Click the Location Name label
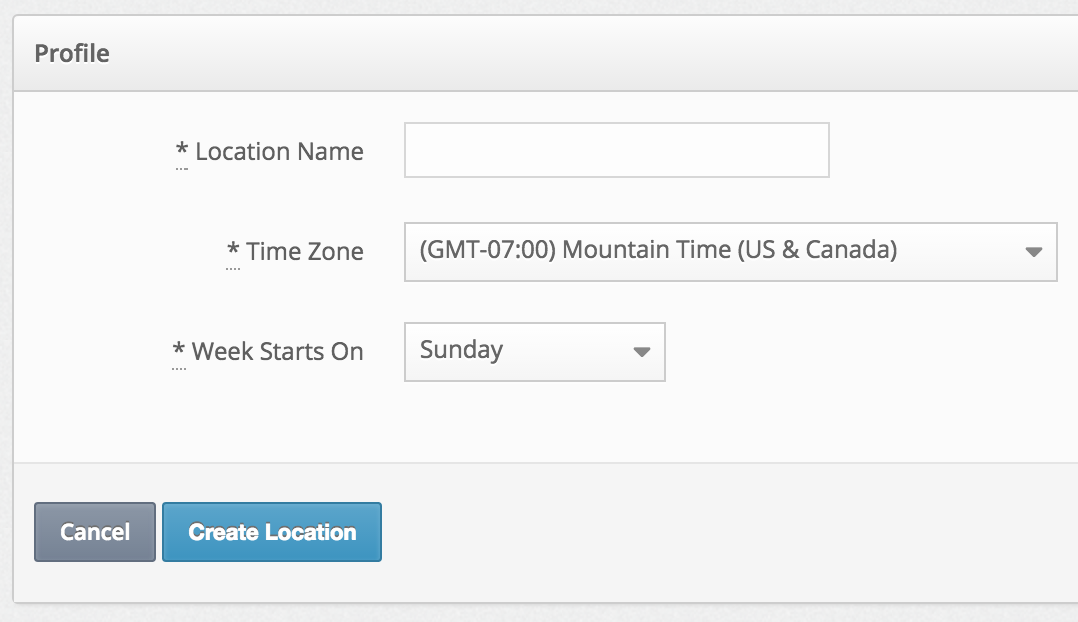The image size is (1078, 622). [279, 152]
